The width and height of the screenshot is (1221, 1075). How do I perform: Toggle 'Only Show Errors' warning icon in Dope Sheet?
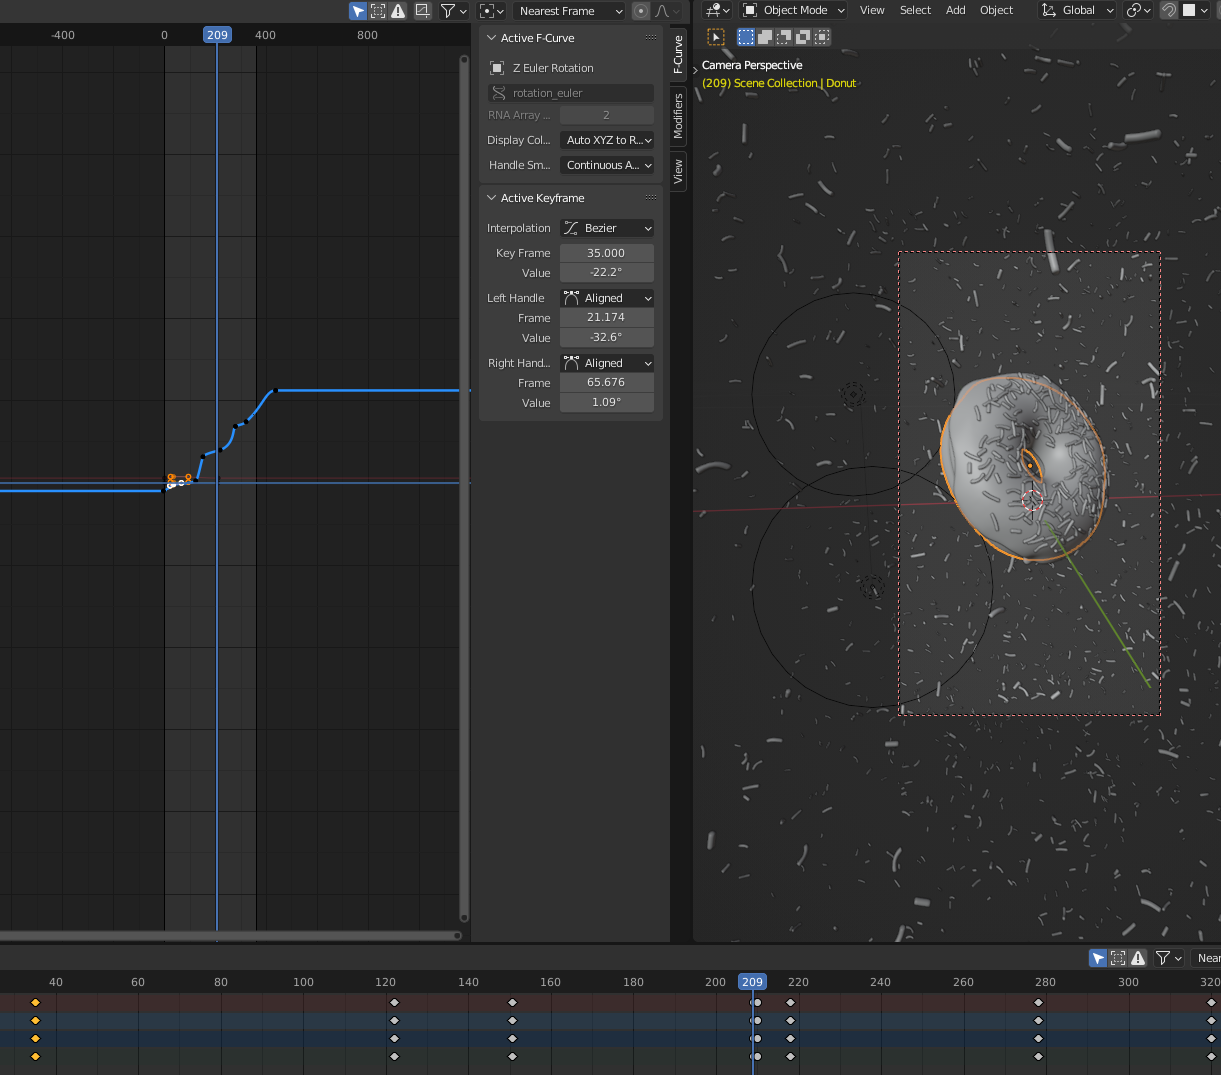(x=1138, y=958)
